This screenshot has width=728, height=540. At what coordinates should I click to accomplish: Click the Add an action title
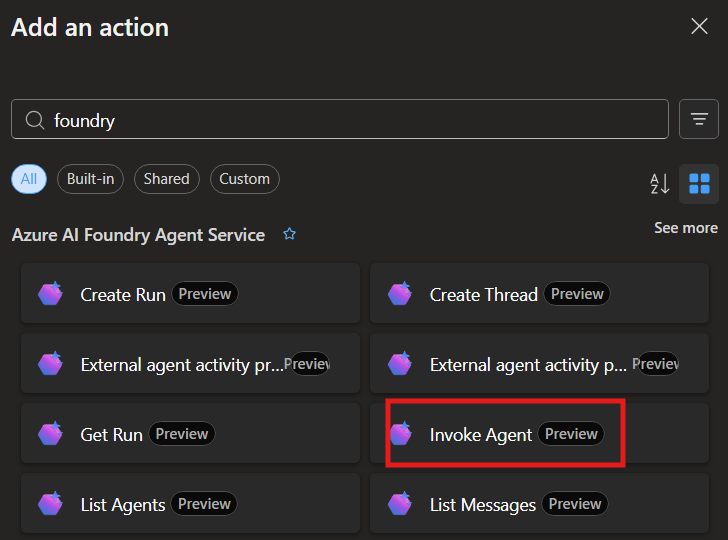pyautogui.click(x=90, y=27)
